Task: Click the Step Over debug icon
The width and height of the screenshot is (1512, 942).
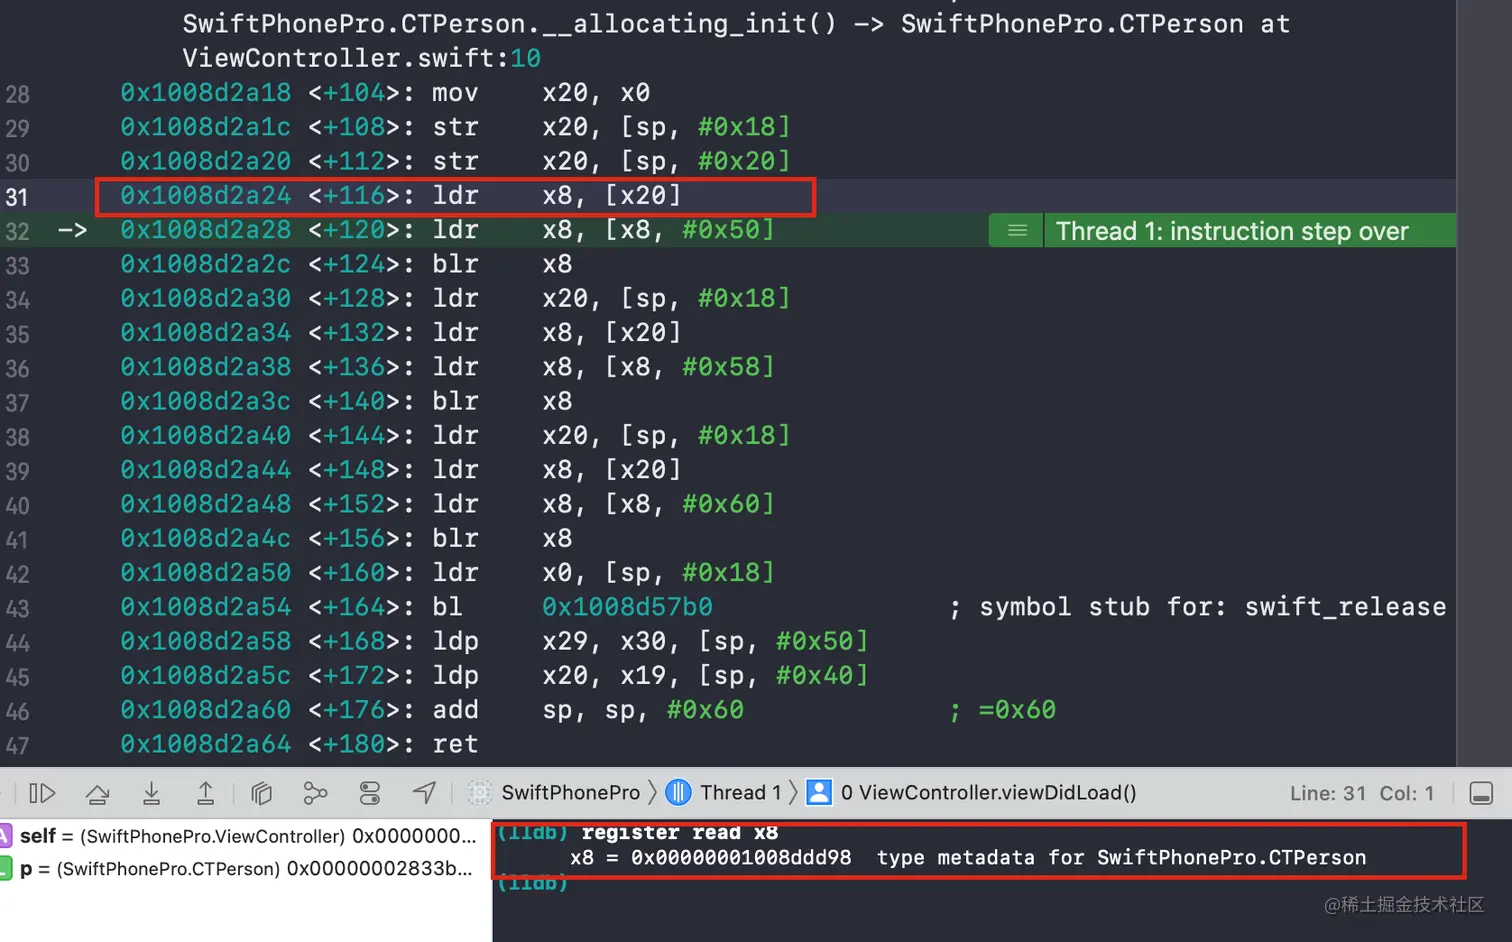Action: (x=97, y=794)
